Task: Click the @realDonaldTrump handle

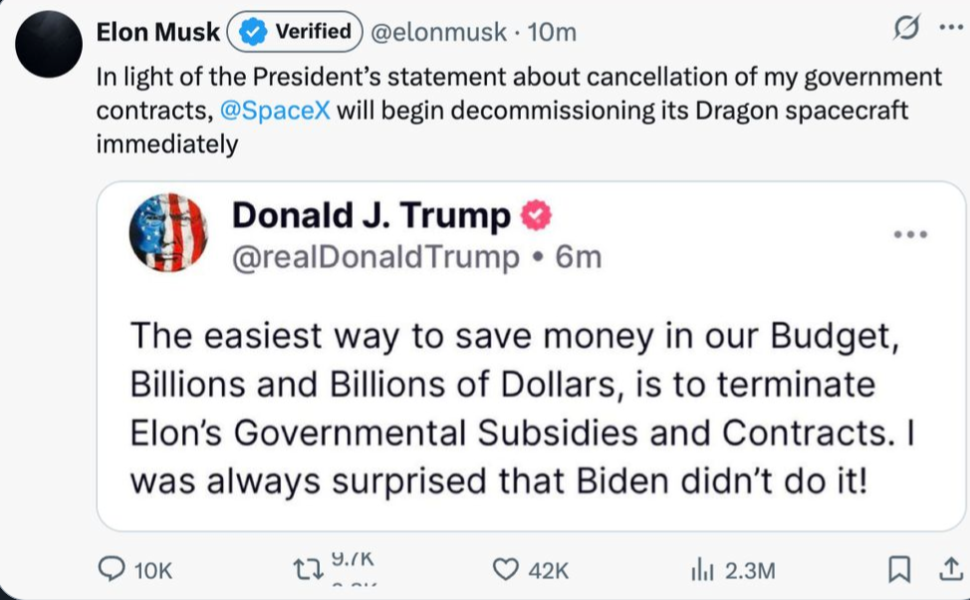Action: (x=375, y=257)
